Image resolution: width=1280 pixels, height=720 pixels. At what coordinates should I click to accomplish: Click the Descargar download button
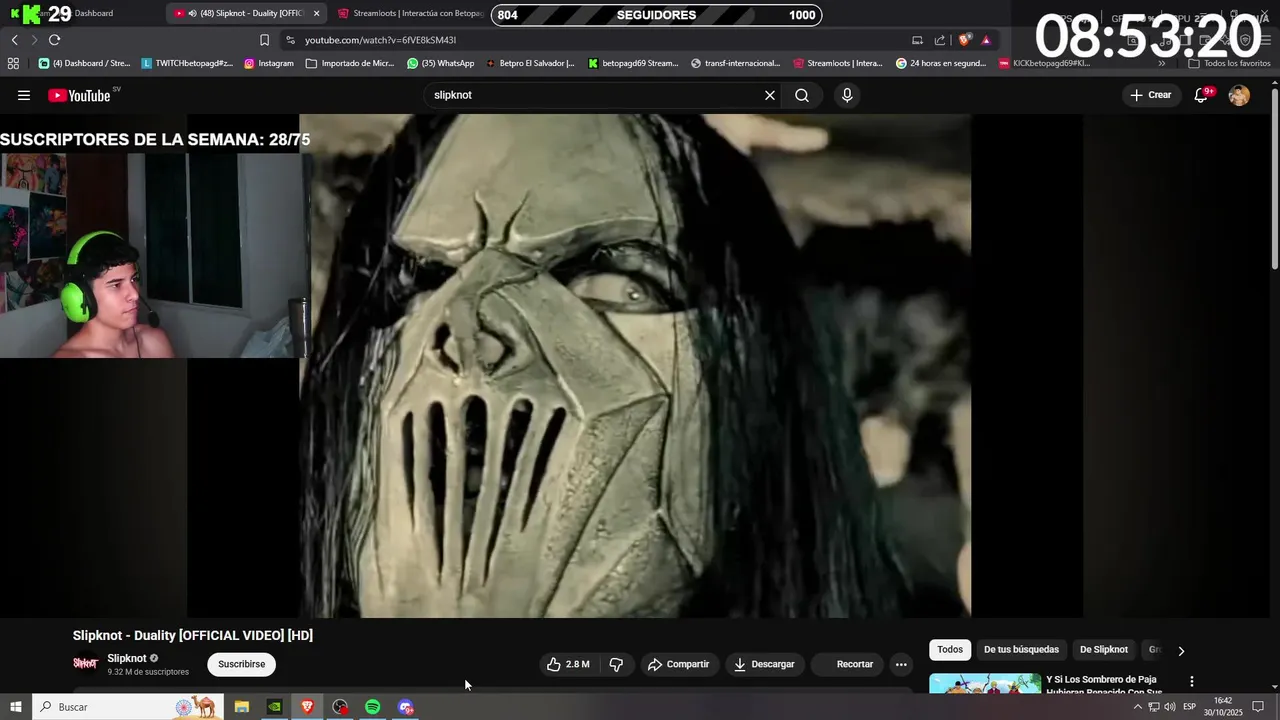point(764,664)
